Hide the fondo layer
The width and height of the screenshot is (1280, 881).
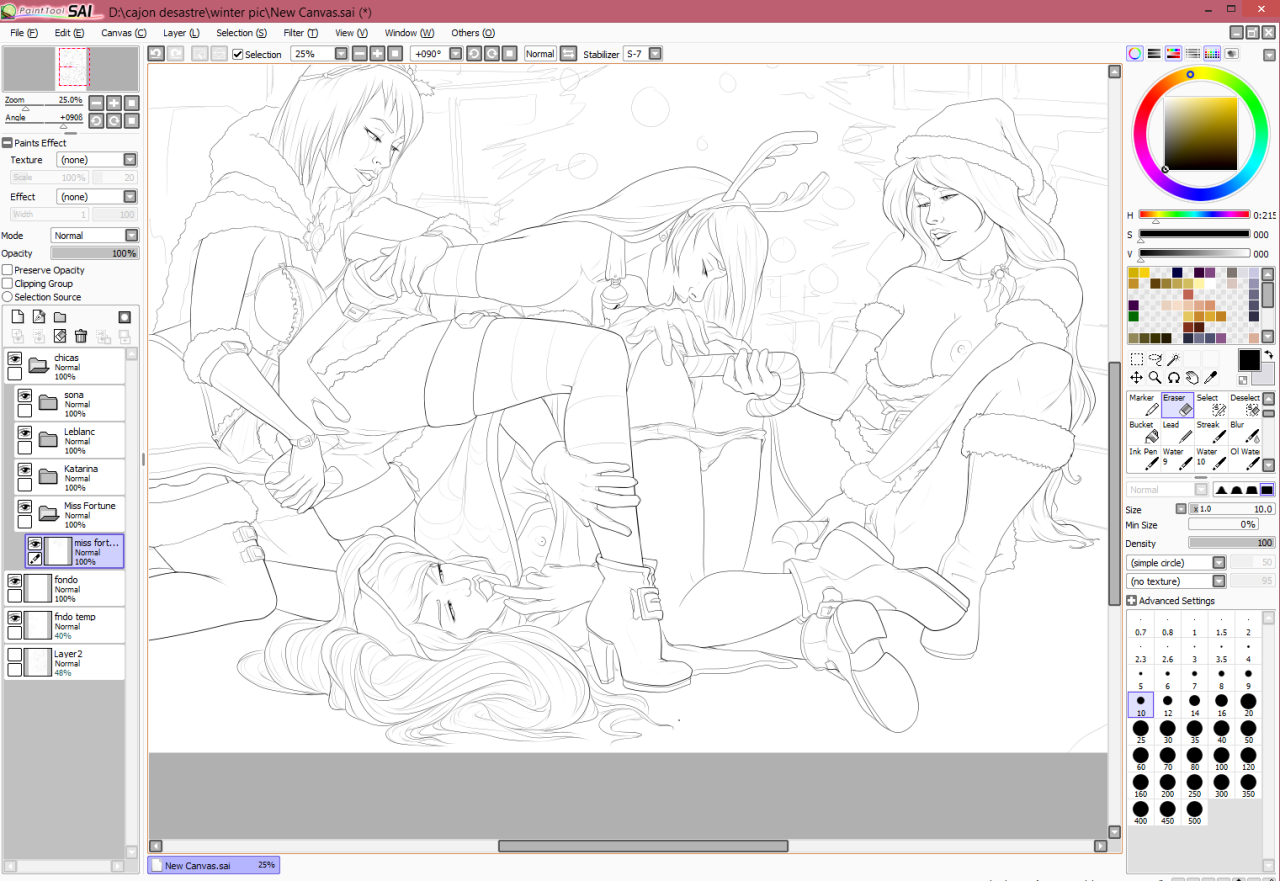click(x=14, y=580)
